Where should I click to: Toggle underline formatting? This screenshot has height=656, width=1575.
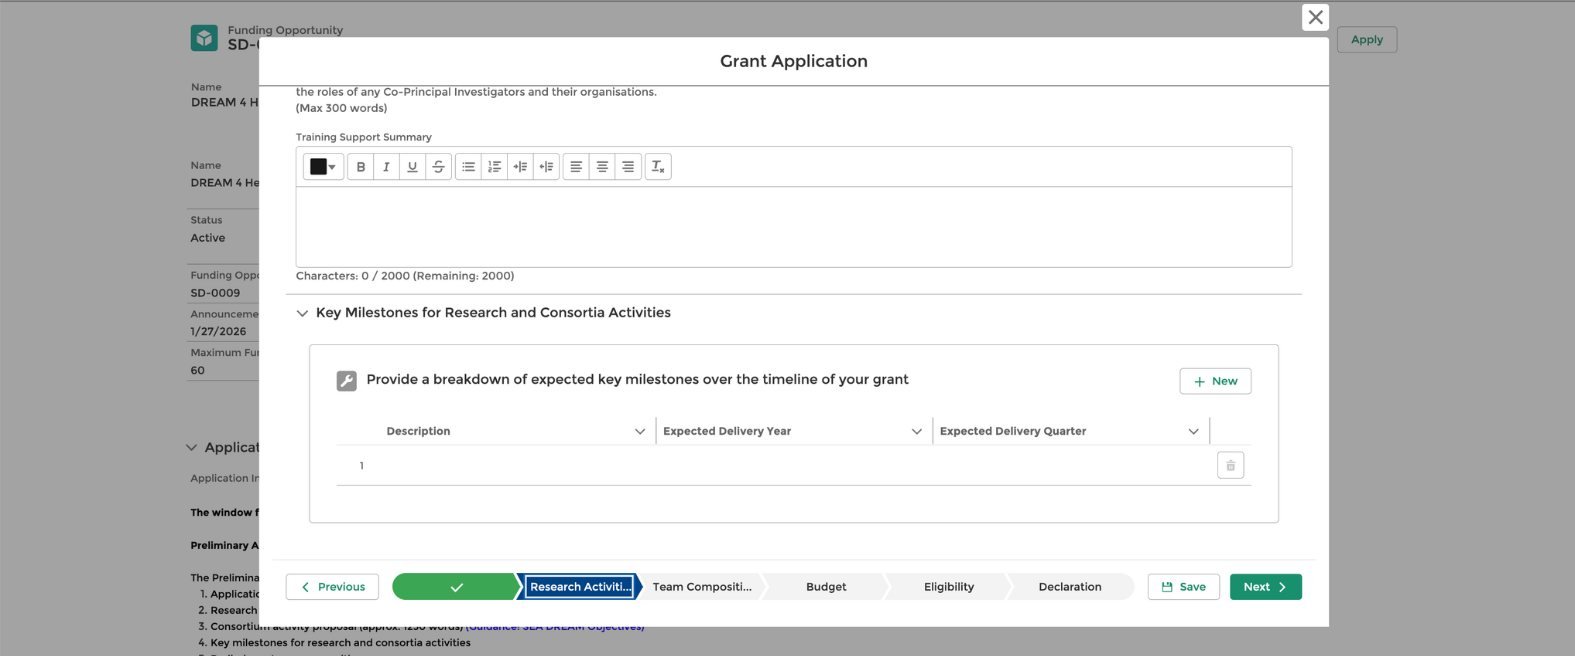click(412, 167)
